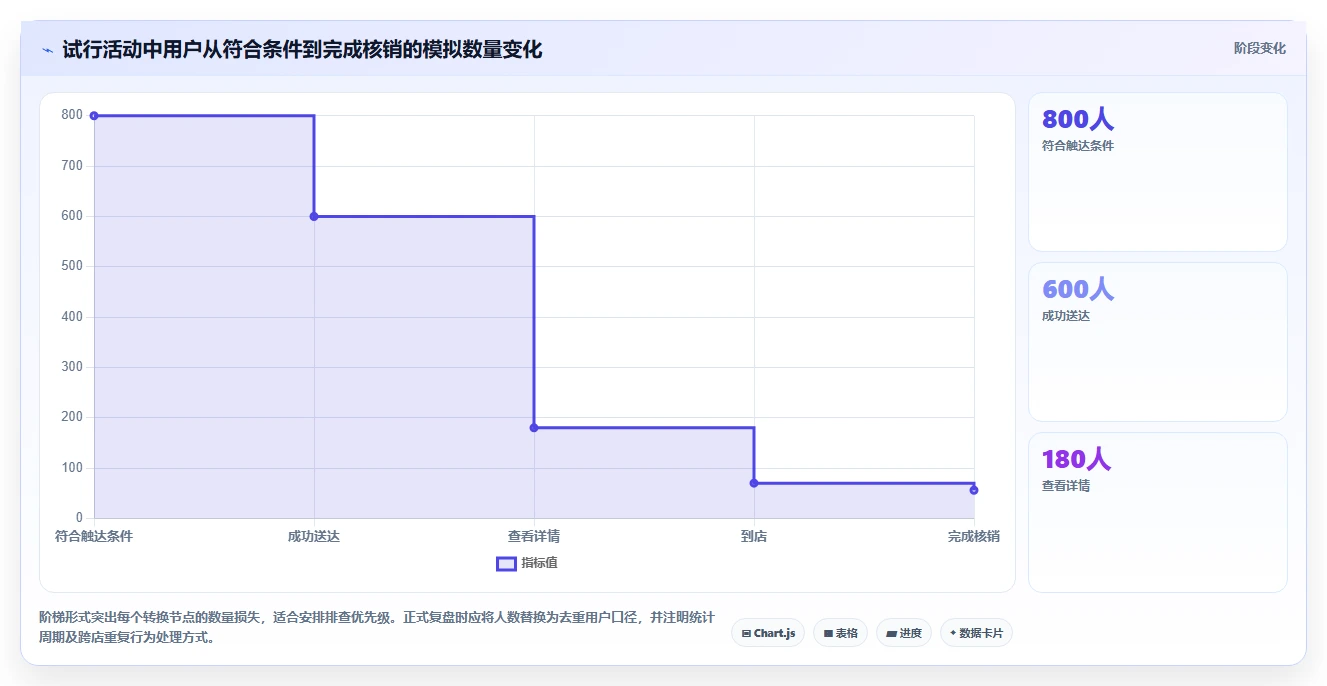Click the data point at 到店
Screen dimensions: 1327x686
click(754, 483)
